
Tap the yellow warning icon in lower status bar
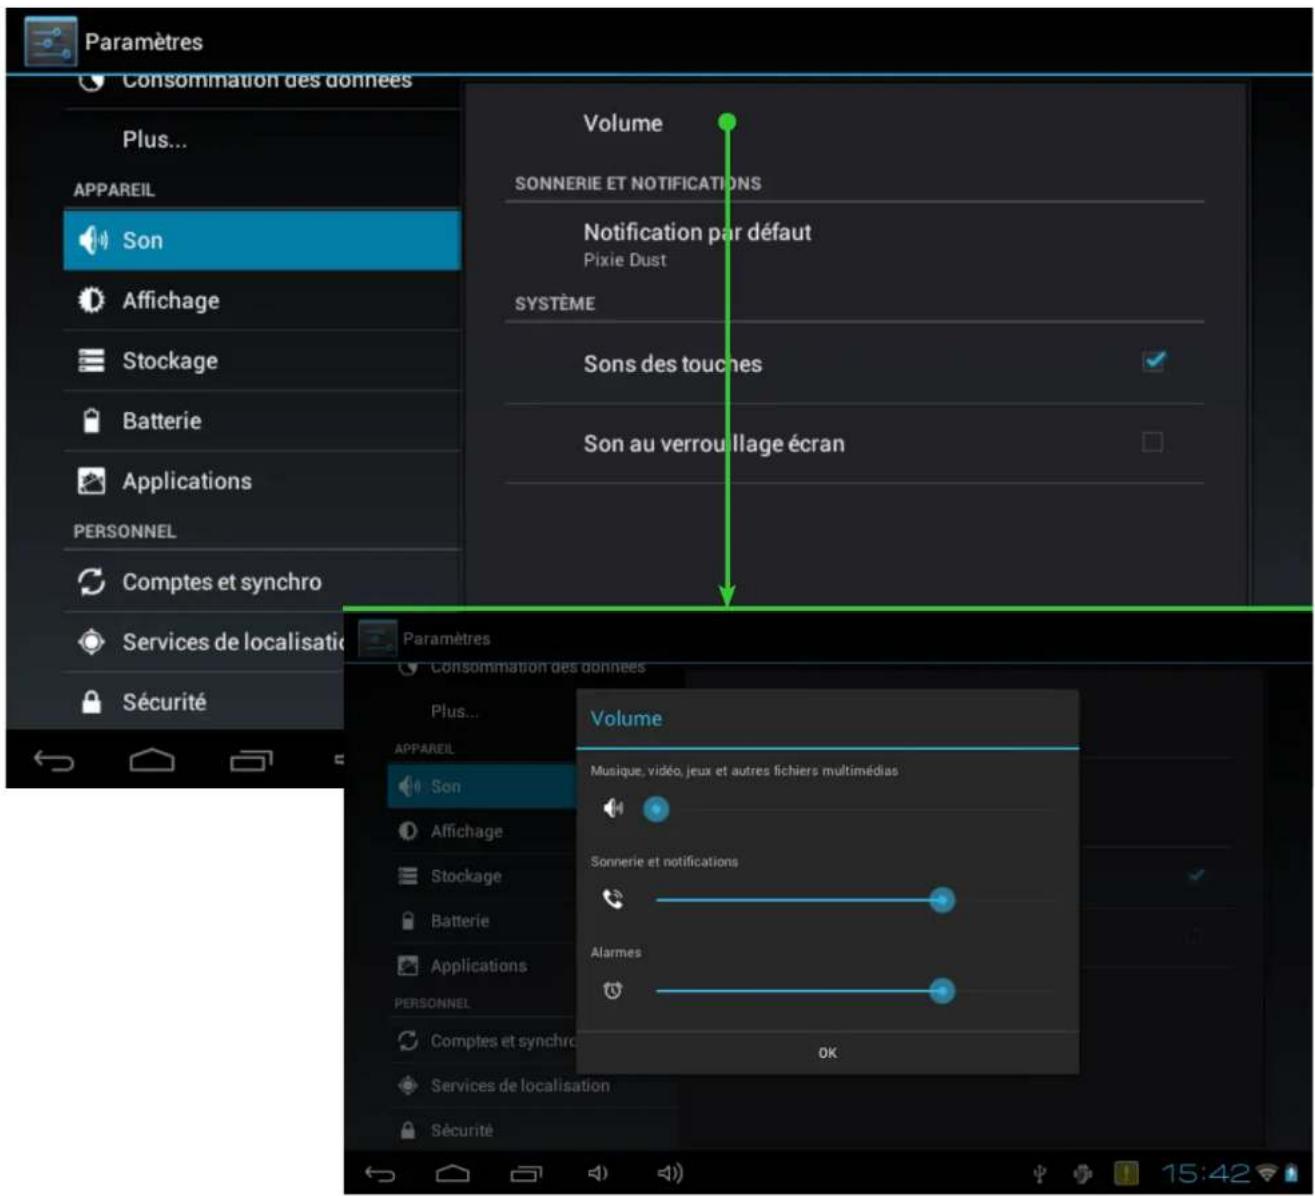coord(1126,1173)
